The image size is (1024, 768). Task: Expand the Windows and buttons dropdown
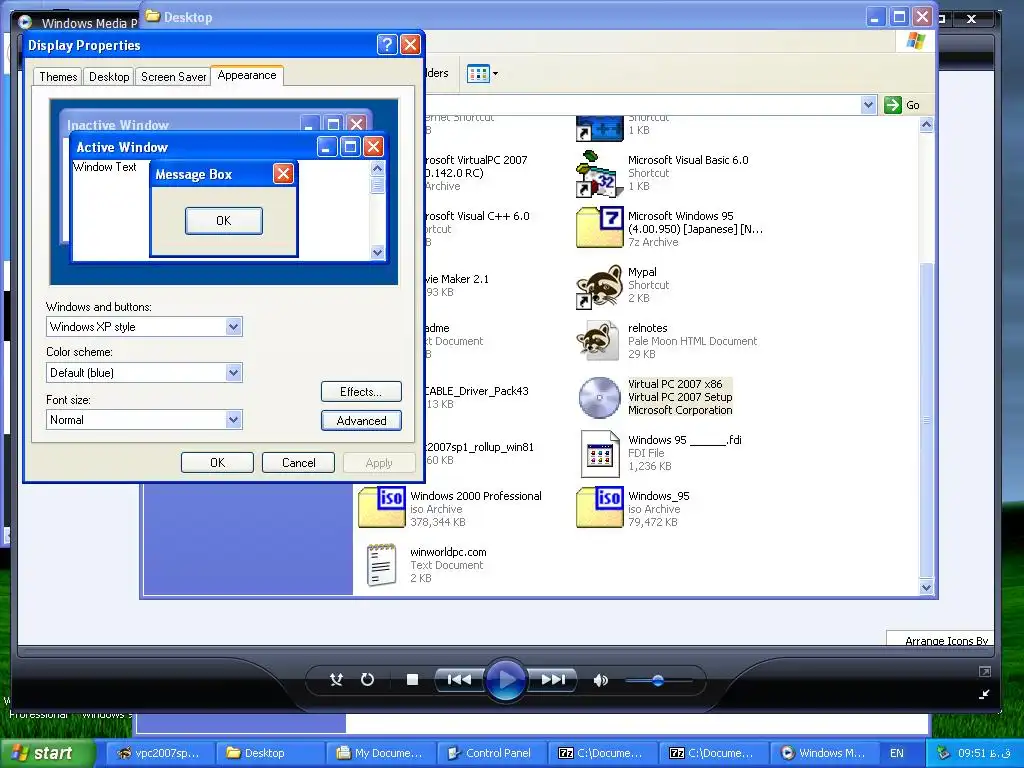[x=233, y=327]
